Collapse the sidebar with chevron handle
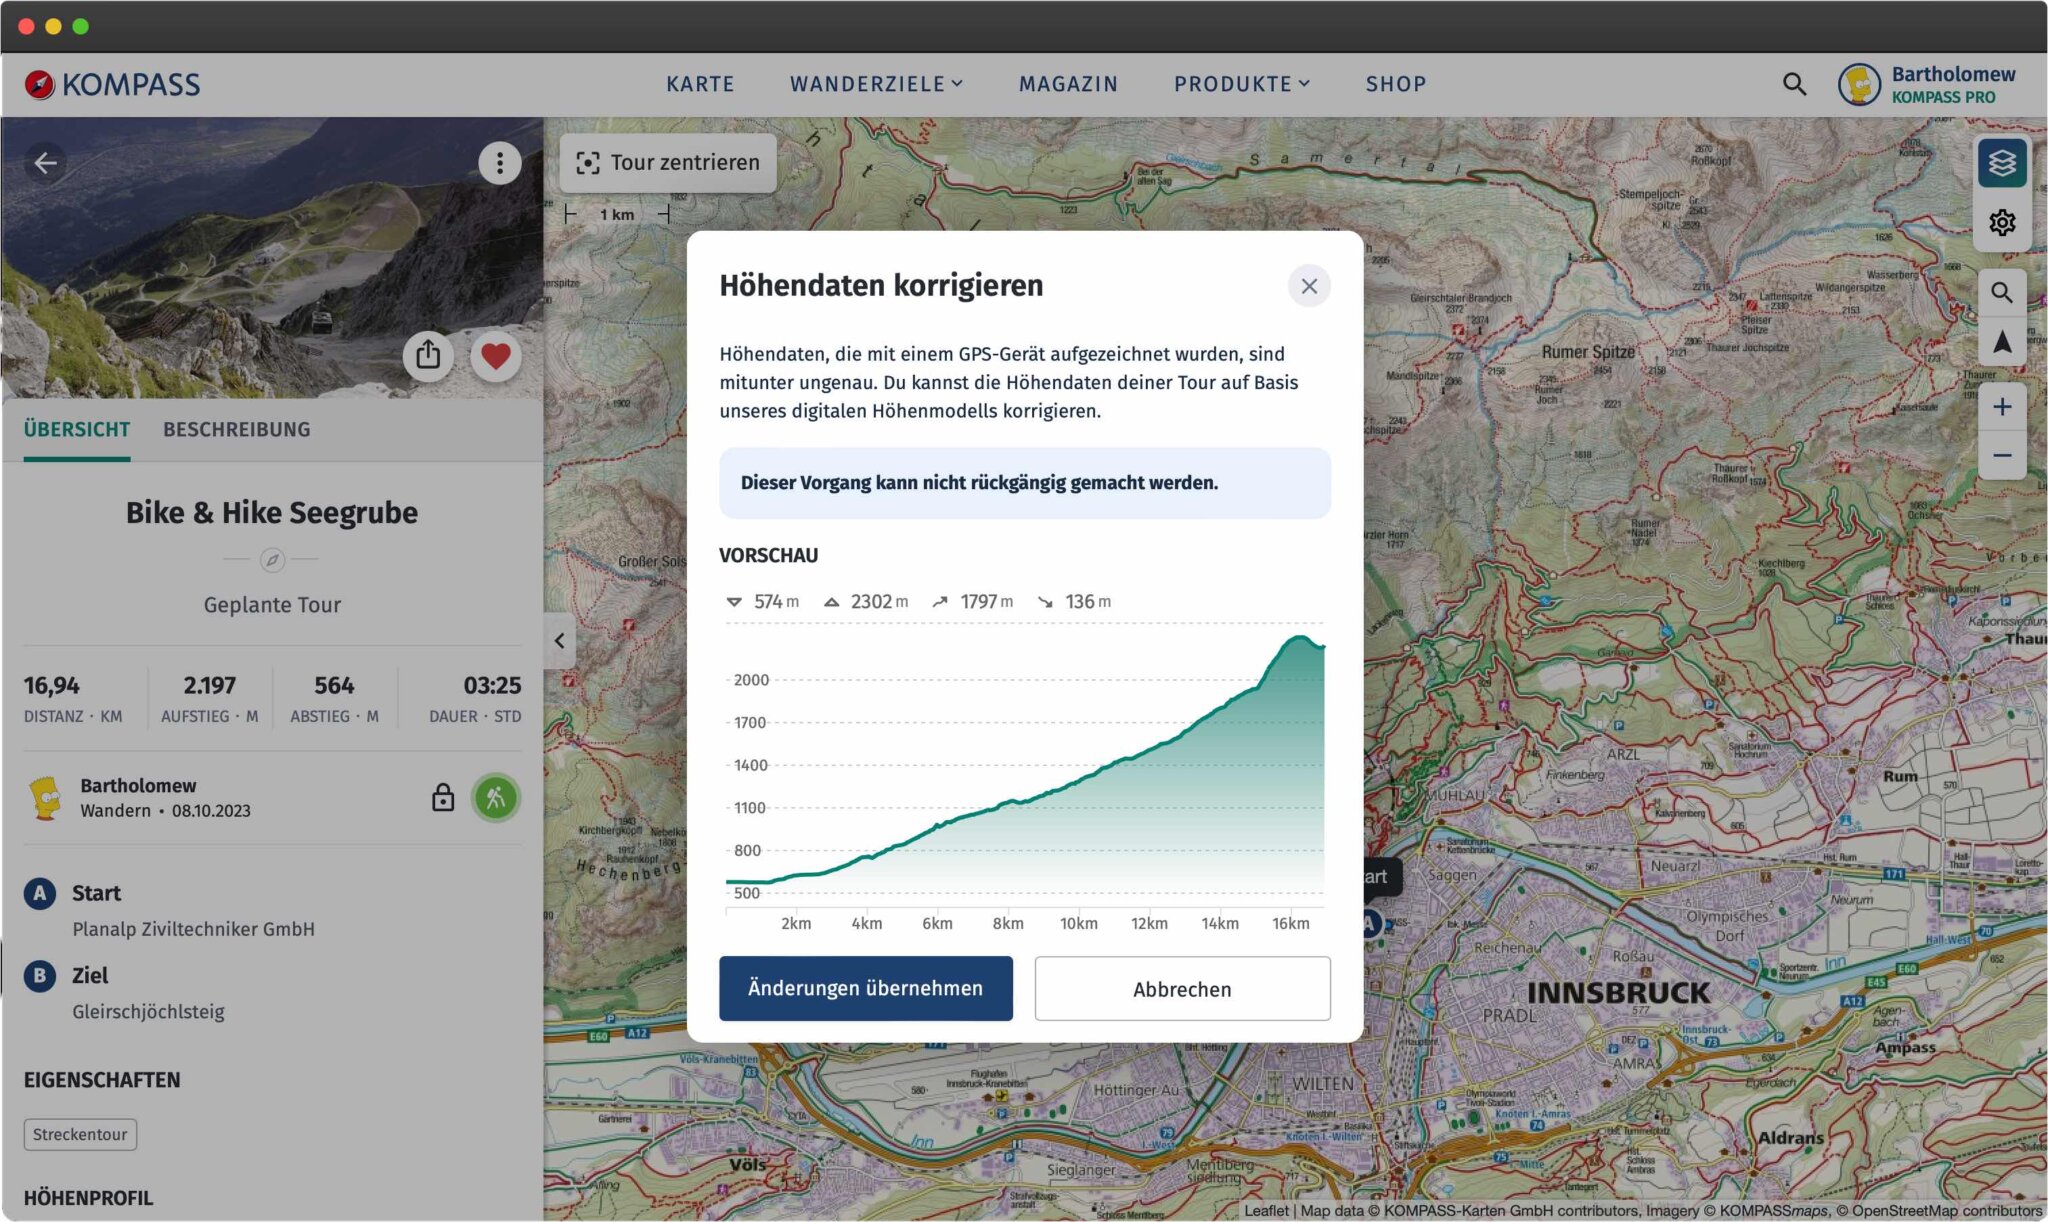The width and height of the screenshot is (2048, 1222). pos(559,641)
